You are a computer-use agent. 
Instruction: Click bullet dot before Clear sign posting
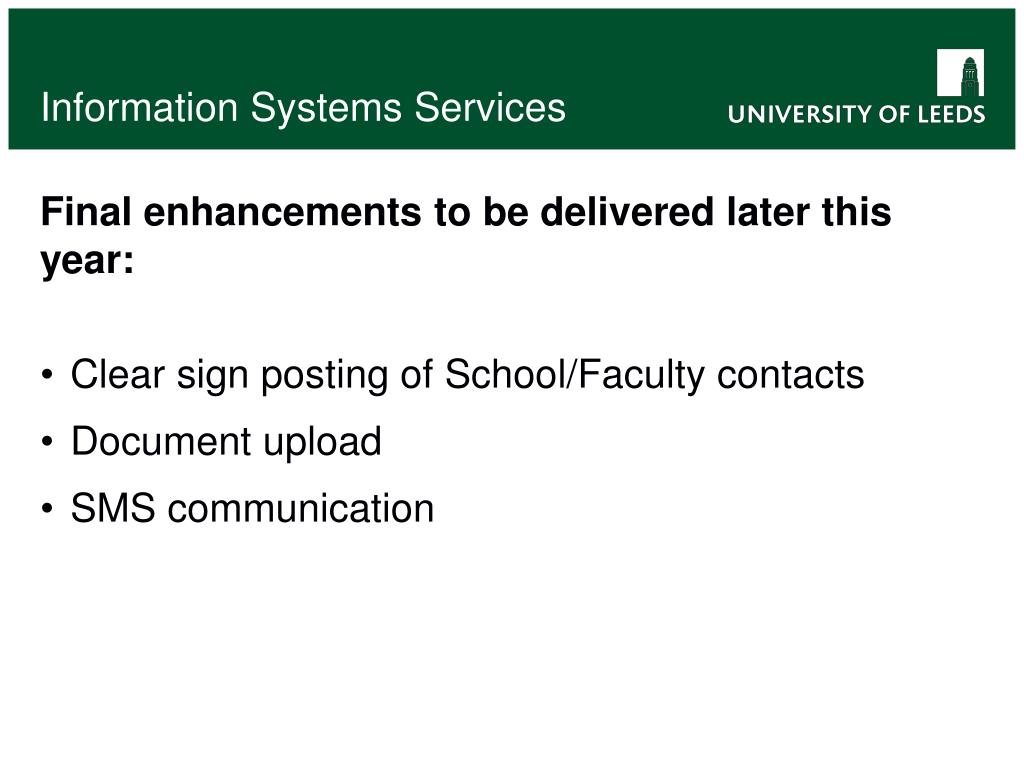47,376
